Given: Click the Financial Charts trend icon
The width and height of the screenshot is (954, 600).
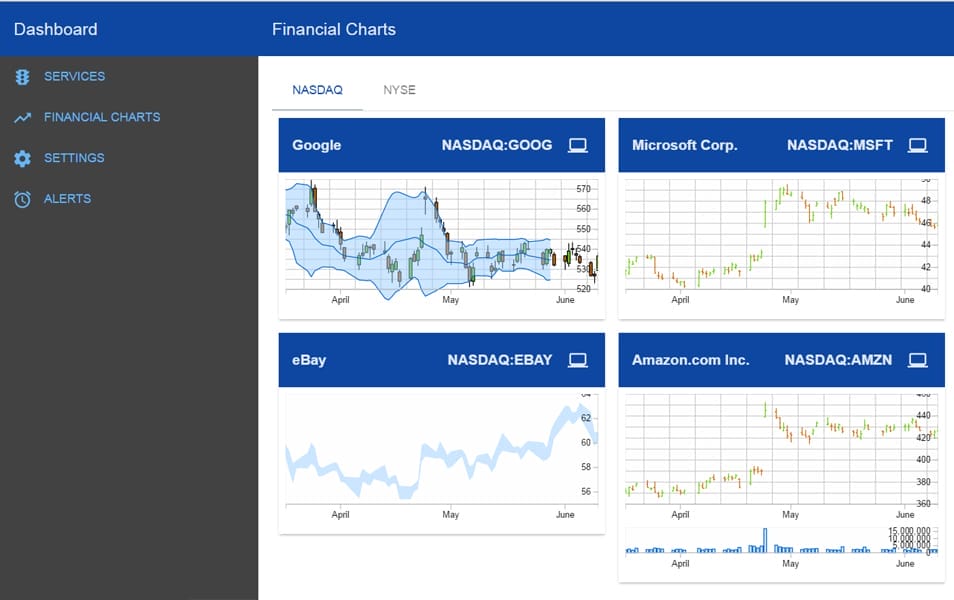Looking at the screenshot, I should coord(22,117).
